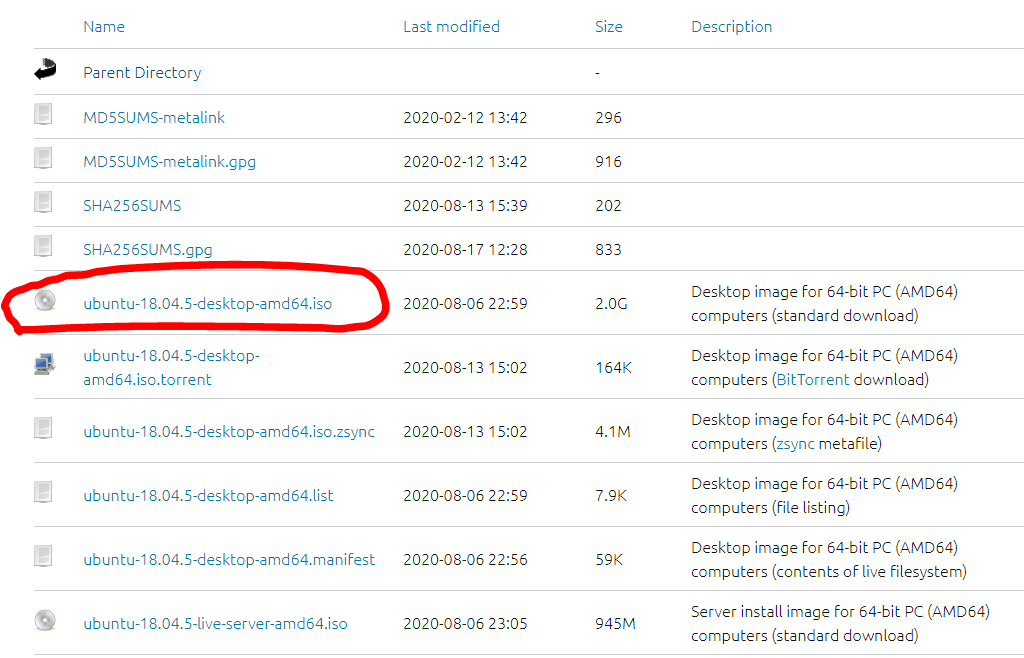Click the 'contents of live filesystem' description
Screen dimensions: 1024x658
[869, 572]
